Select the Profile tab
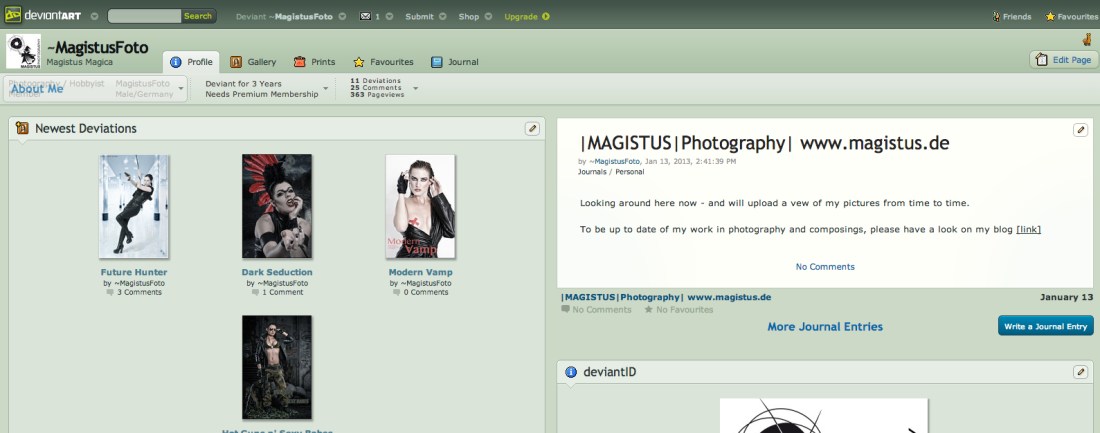 point(192,62)
